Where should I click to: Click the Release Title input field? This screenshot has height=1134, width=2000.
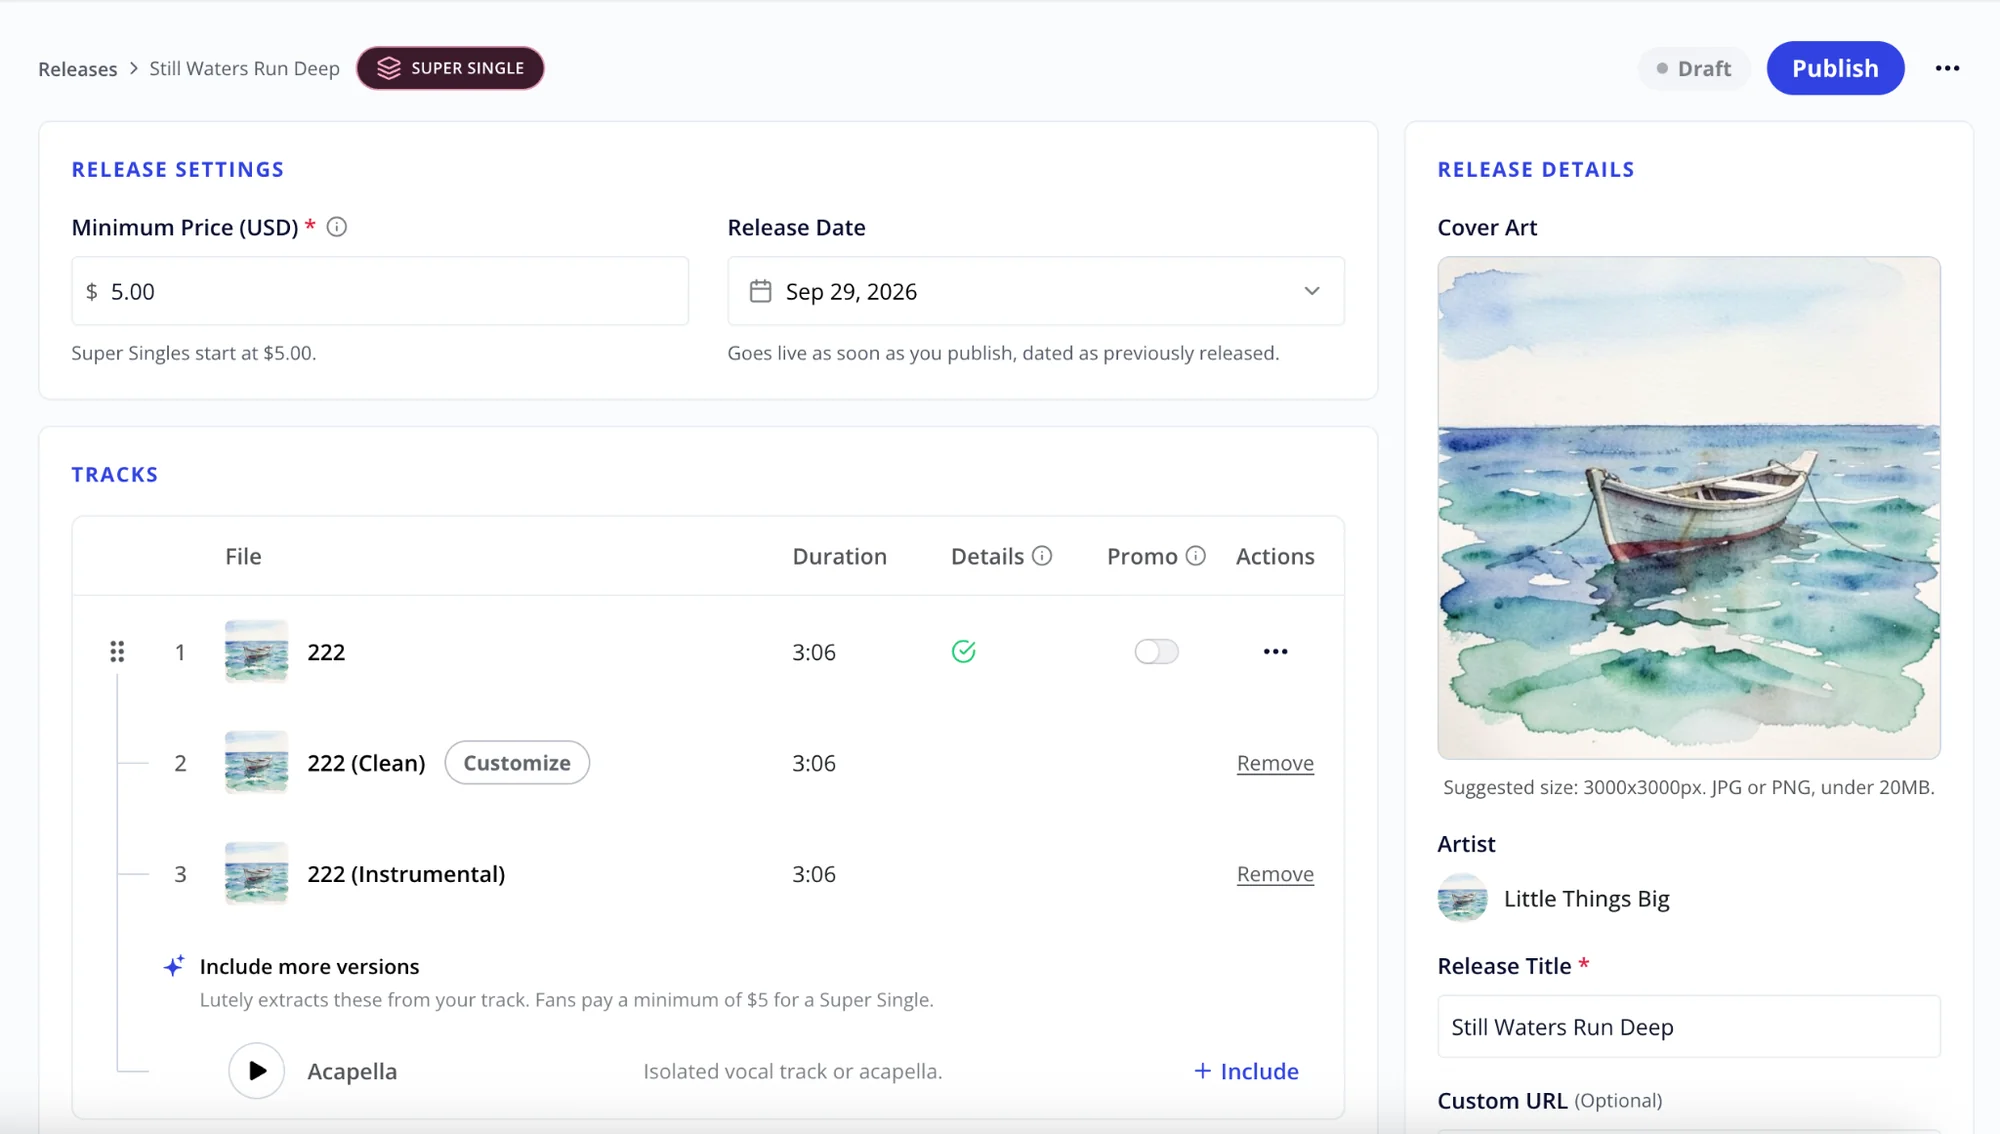[1688, 1027]
